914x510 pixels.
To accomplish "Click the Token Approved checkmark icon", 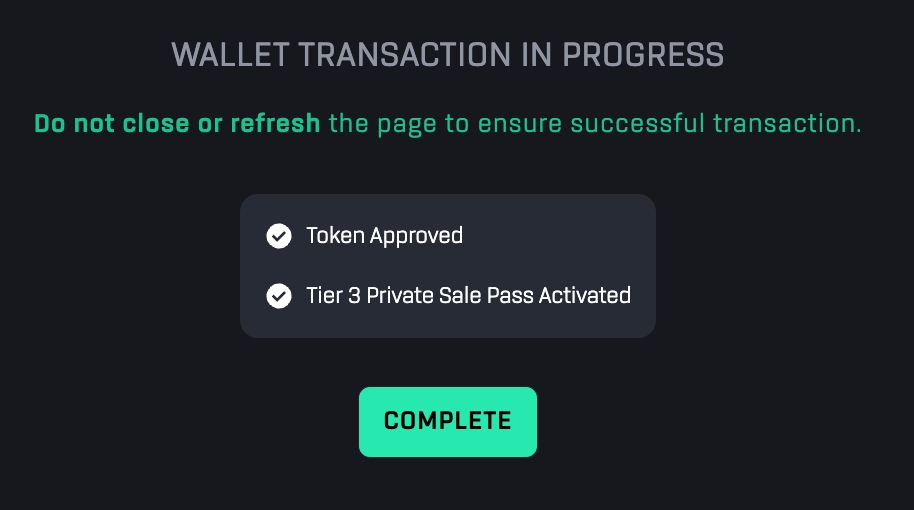I will 278,236.
